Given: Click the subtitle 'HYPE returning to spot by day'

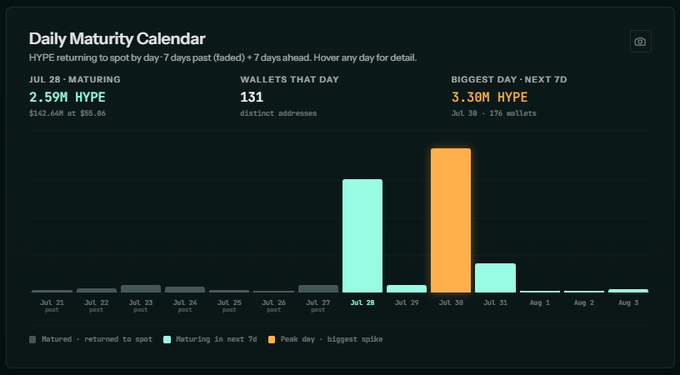Looking at the screenshot, I should (94, 58).
